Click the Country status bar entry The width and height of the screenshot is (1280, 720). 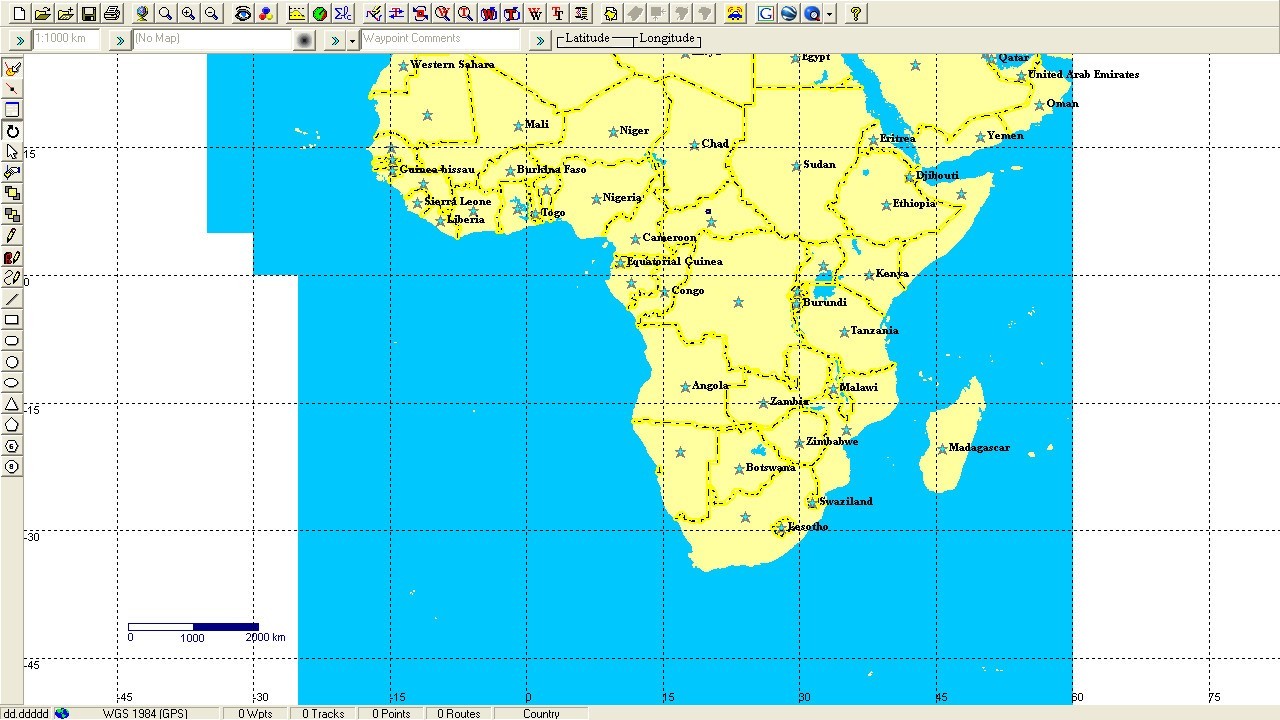tap(541, 713)
